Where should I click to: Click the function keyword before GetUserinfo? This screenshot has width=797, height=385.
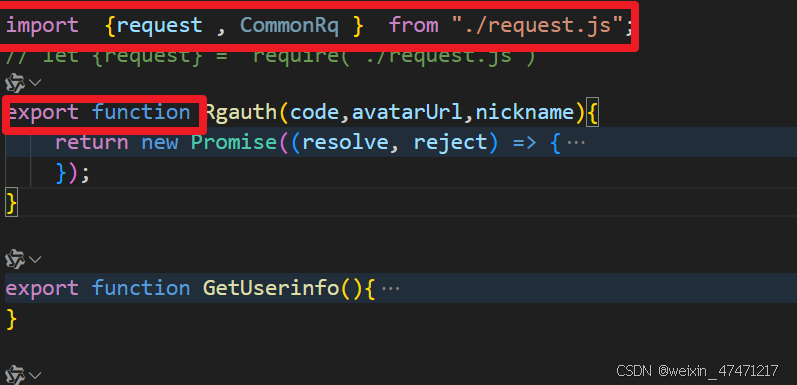[141, 288]
